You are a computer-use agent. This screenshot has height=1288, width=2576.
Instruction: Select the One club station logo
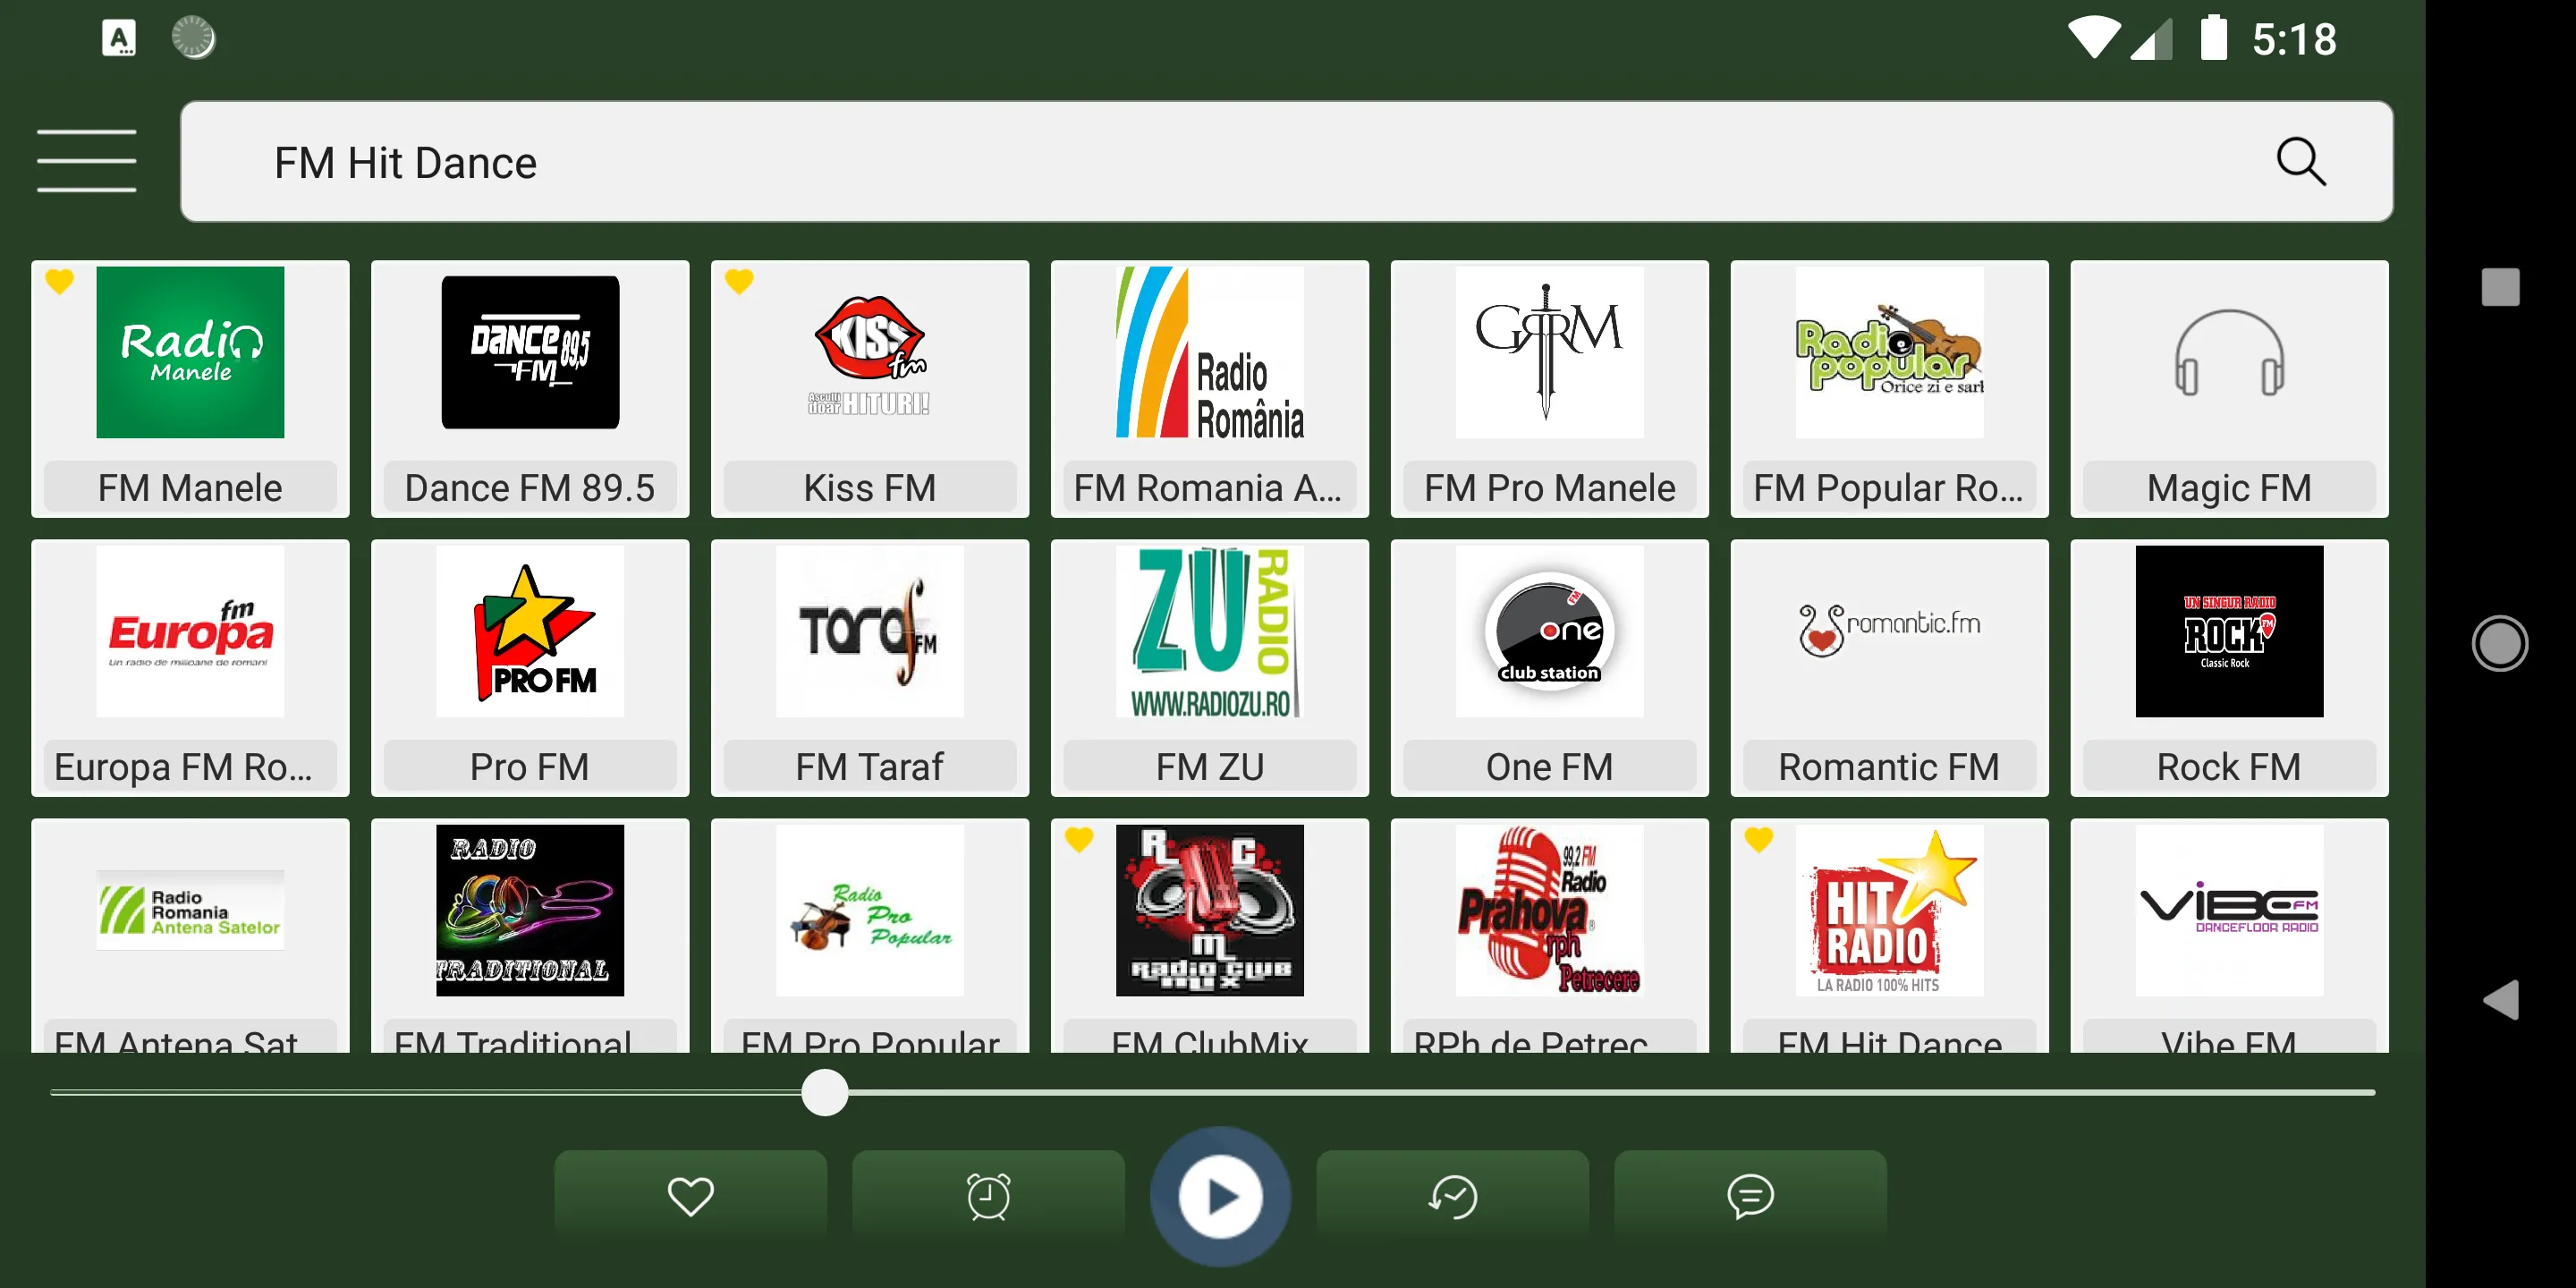(x=1549, y=631)
